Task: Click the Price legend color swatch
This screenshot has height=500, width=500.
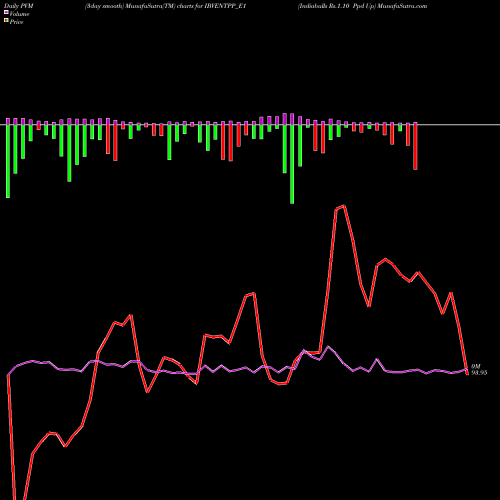Action: pyautogui.click(x=6, y=21)
